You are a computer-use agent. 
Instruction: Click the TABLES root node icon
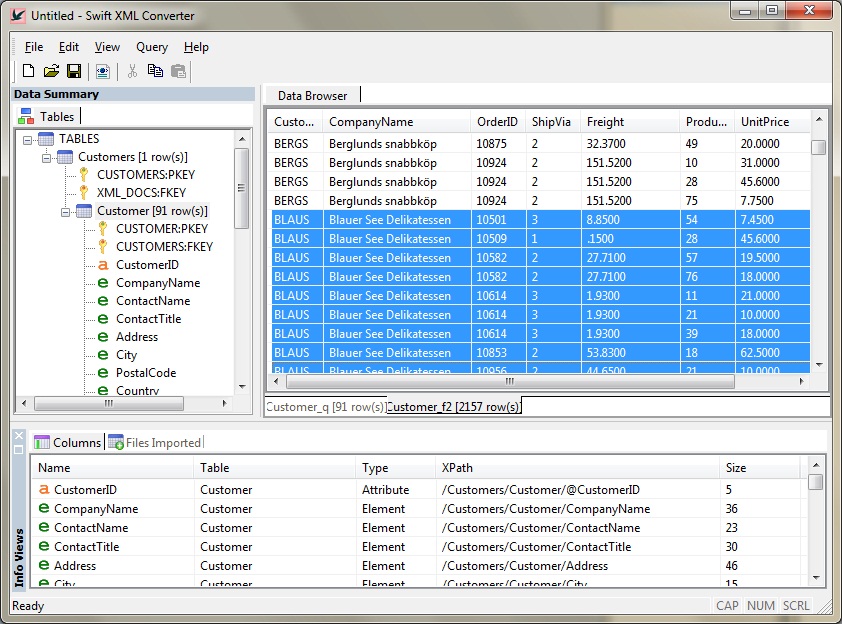click(x=46, y=139)
